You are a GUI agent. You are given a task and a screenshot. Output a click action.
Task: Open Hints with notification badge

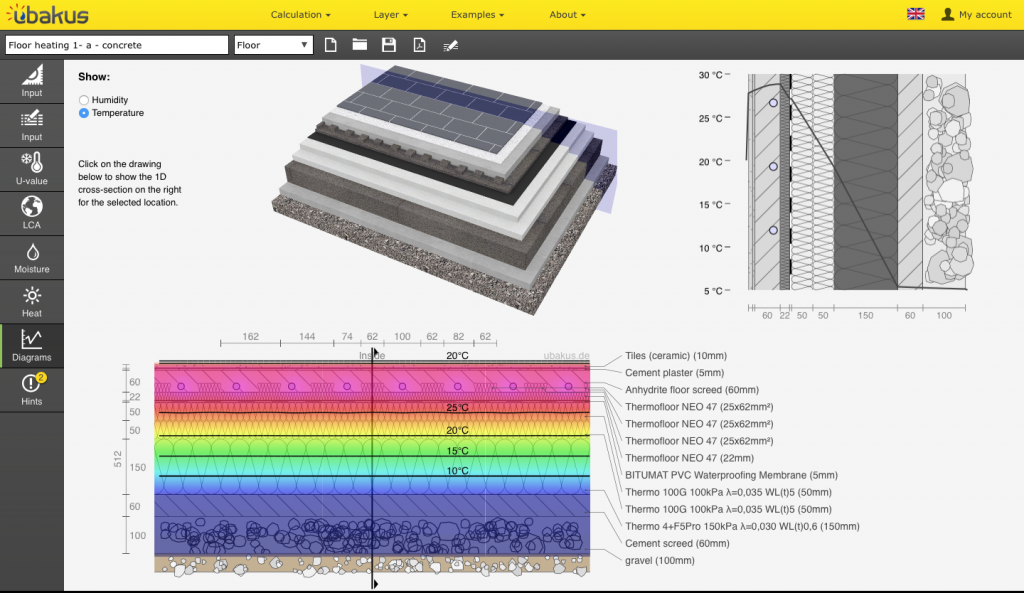32,389
